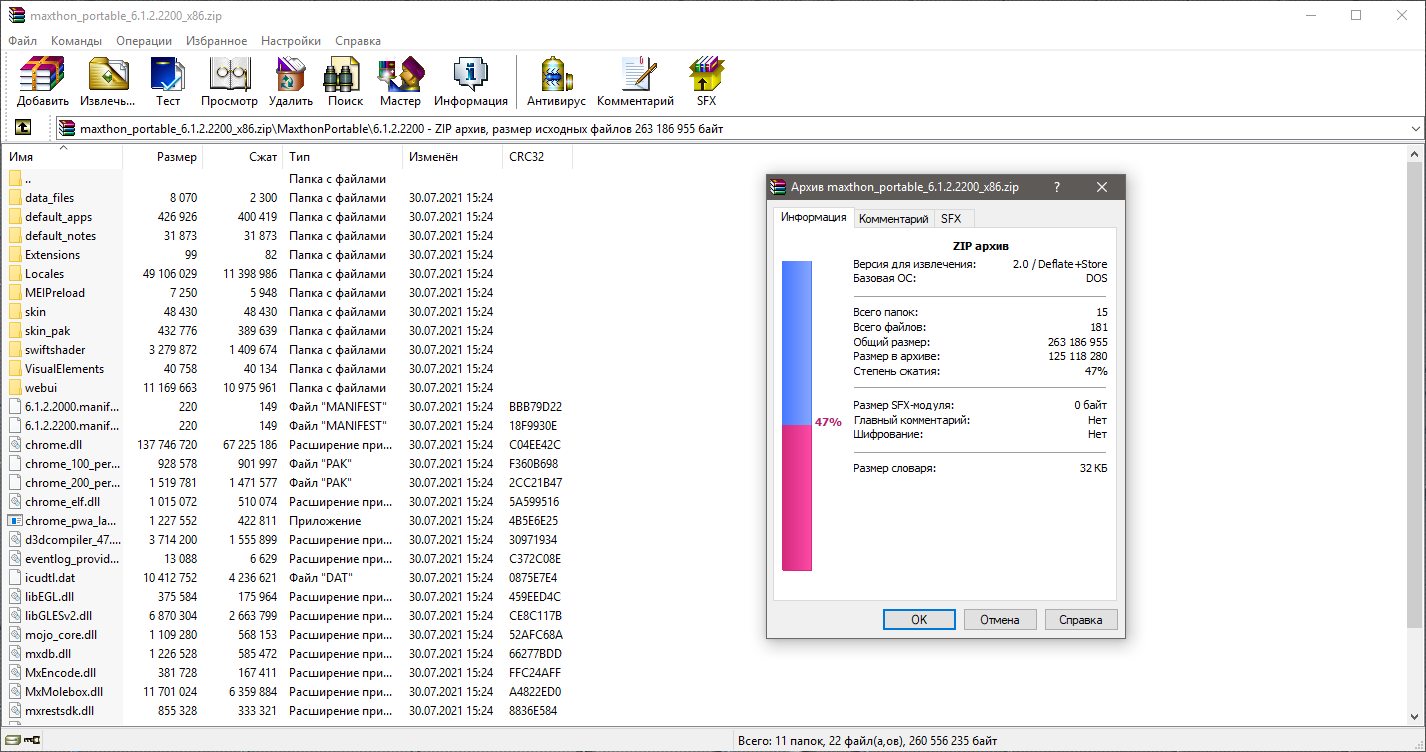Image resolution: width=1426 pixels, height=752 pixels.
Task: Click the chrome_pwa_la... application icon
Action: click(x=15, y=521)
